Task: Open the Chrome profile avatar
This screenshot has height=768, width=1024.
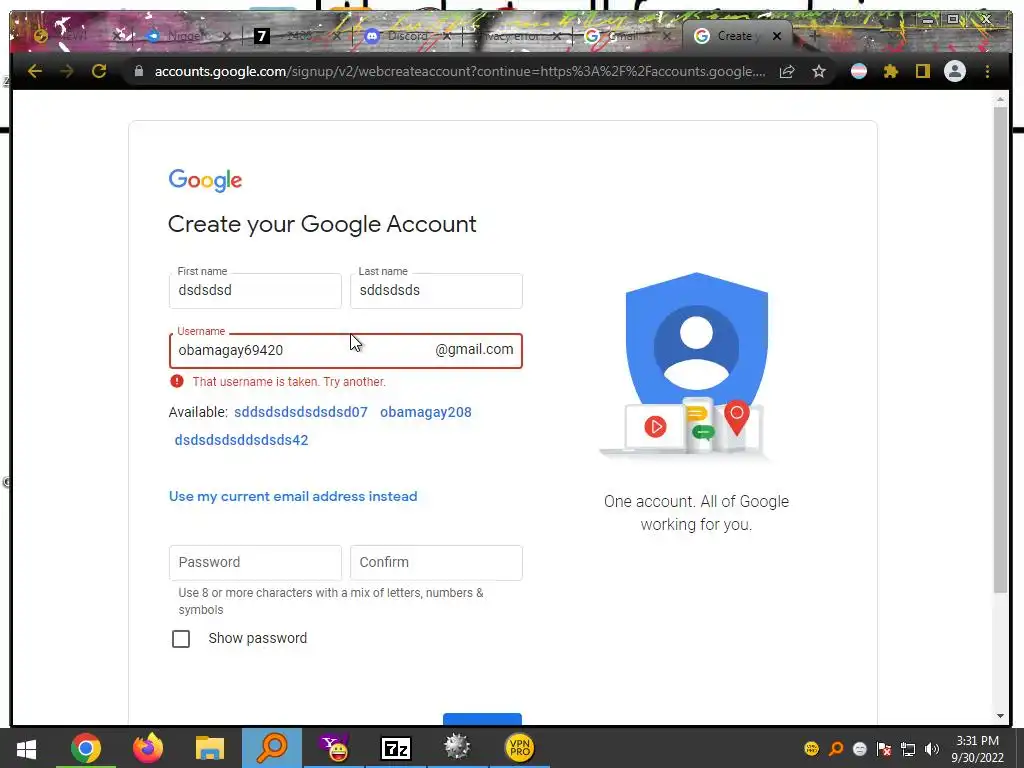Action: pos(955,71)
